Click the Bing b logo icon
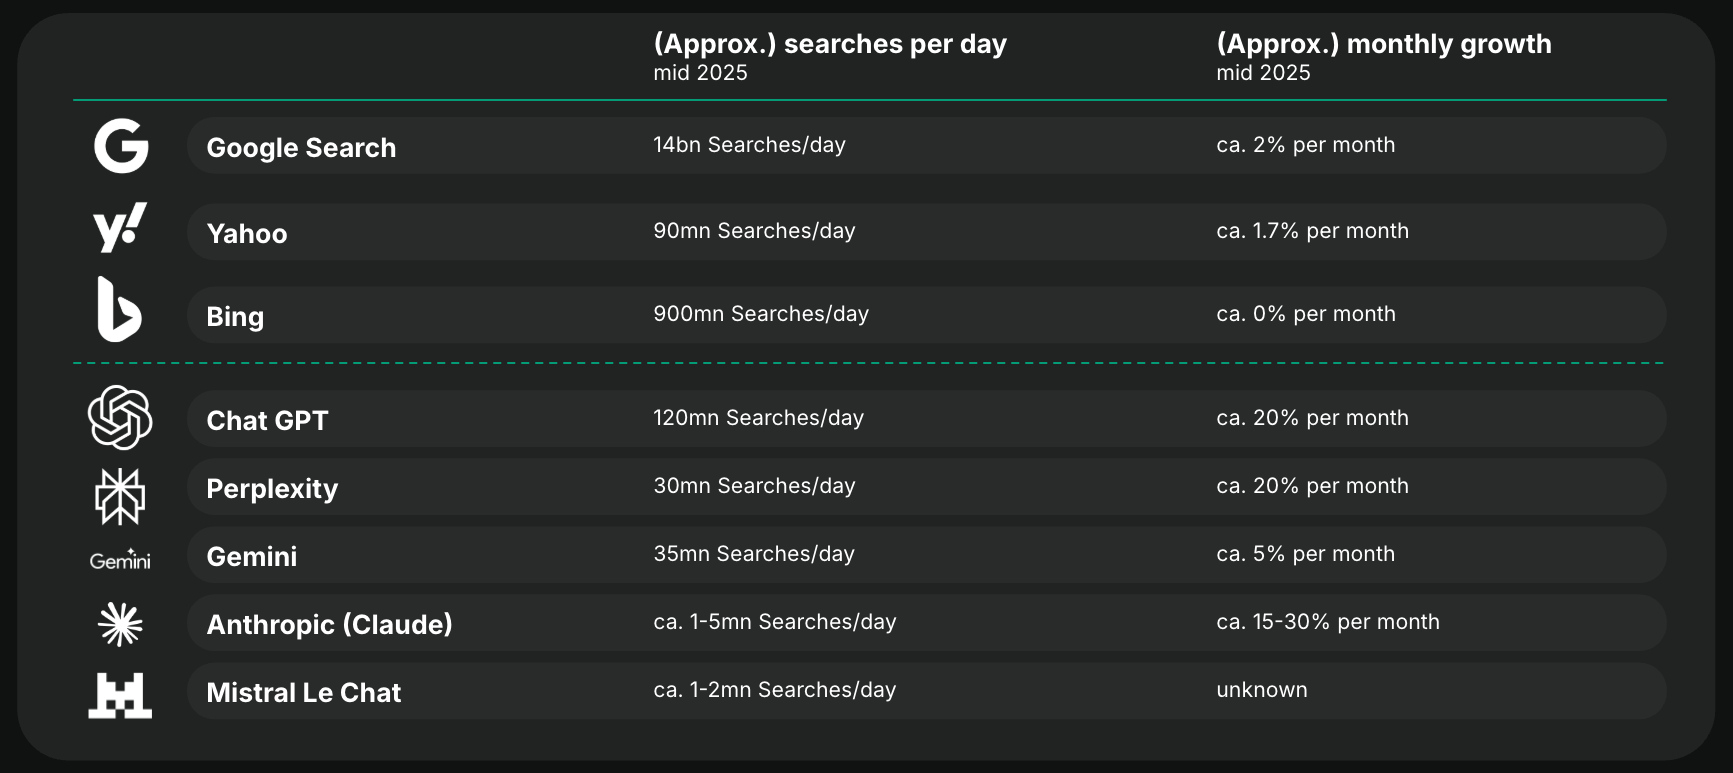Screen dimensions: 1733x773 [x=119, y=309]
